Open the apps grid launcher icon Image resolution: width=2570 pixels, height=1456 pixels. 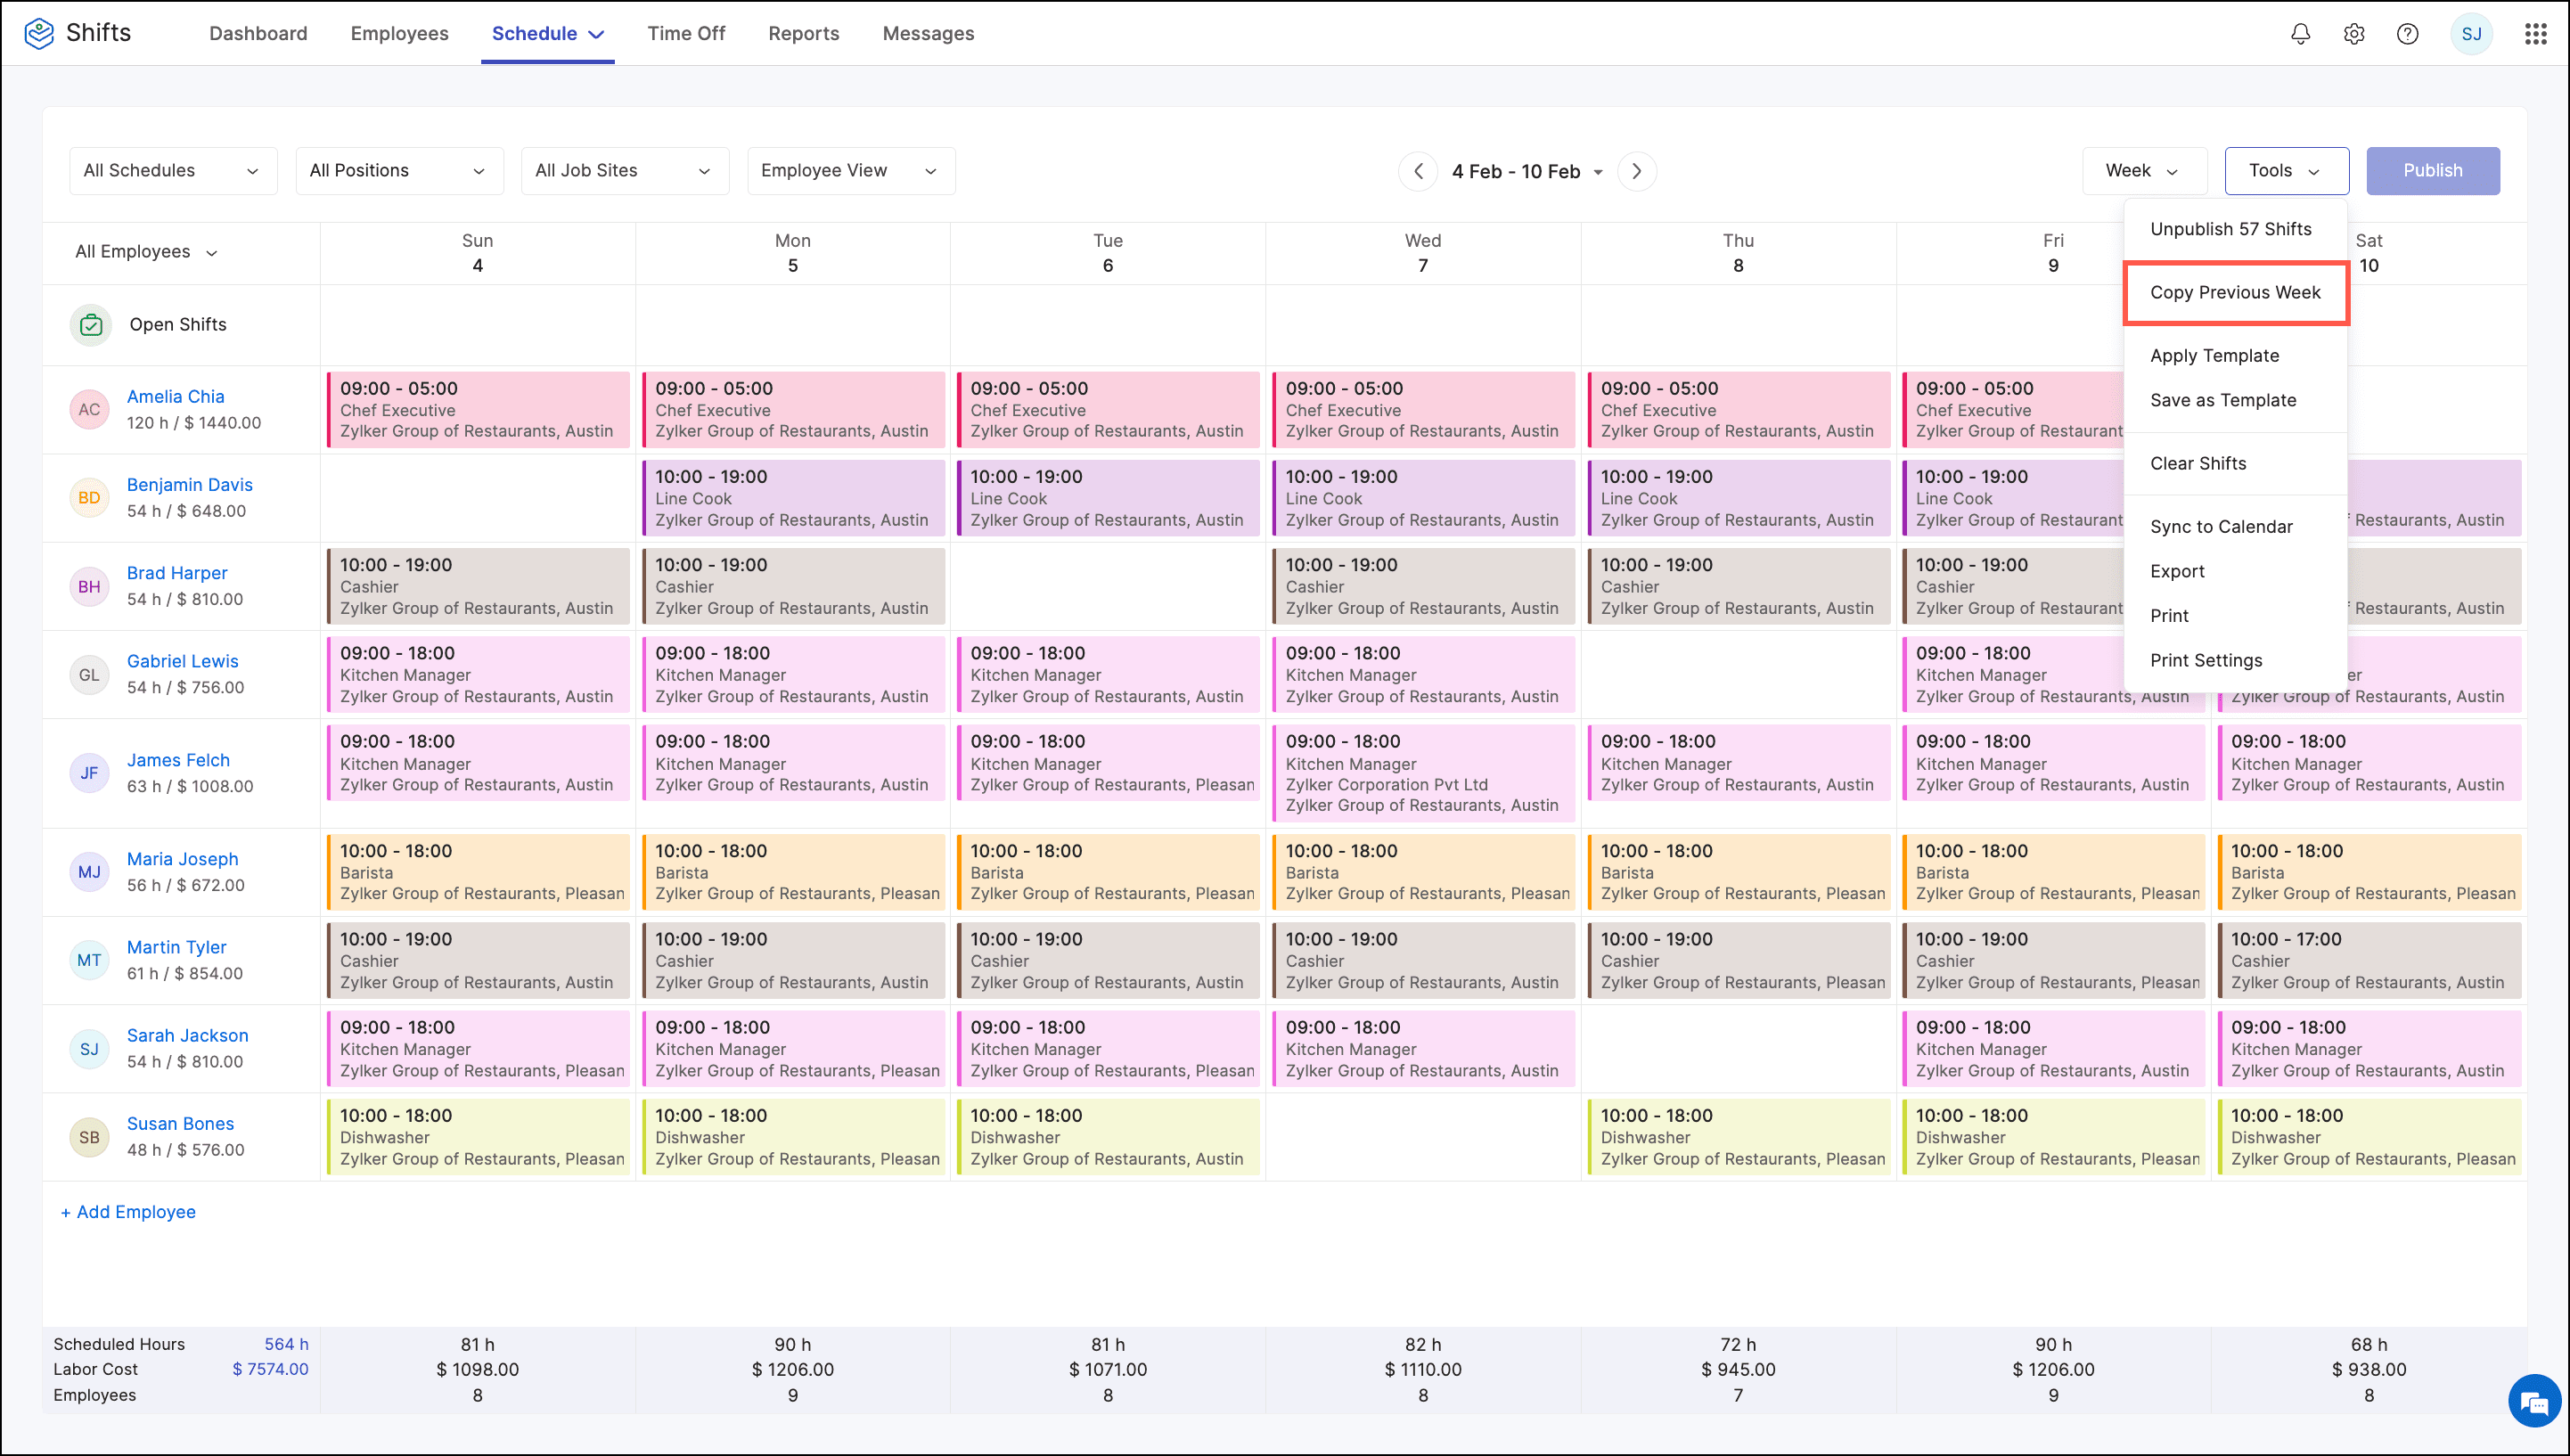coord(2535,34)
